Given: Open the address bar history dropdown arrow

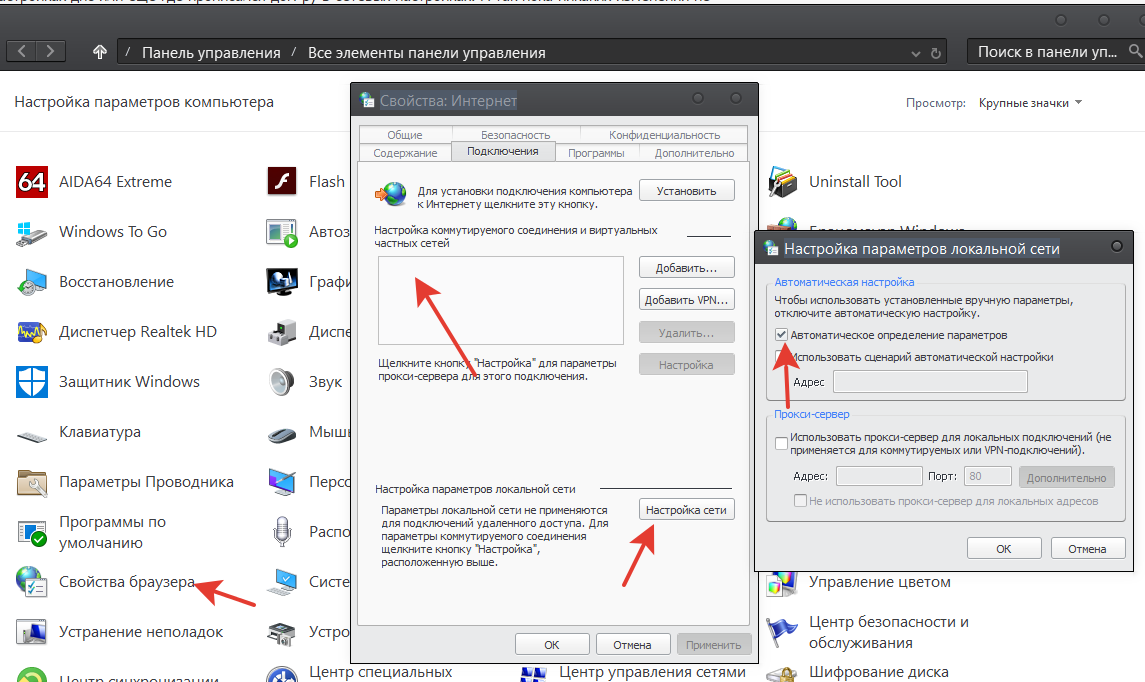Looking at the screenshot, I should (916, 53).
